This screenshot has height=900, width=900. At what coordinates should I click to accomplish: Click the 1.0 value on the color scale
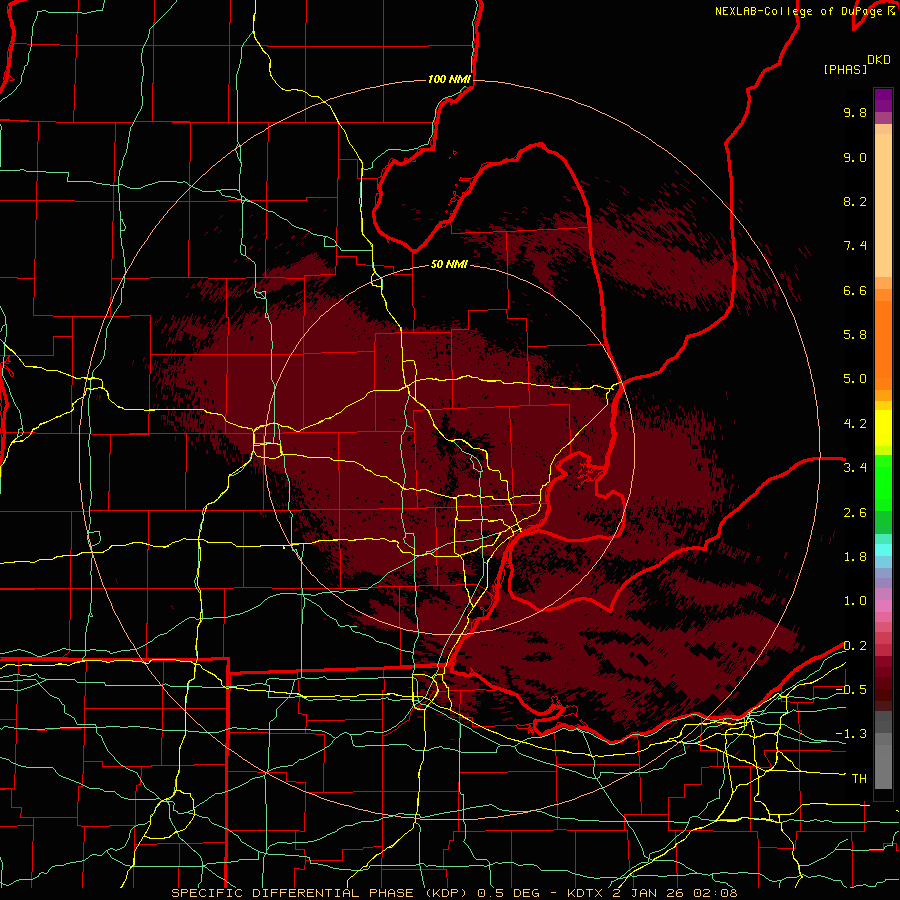pos(855,601)
